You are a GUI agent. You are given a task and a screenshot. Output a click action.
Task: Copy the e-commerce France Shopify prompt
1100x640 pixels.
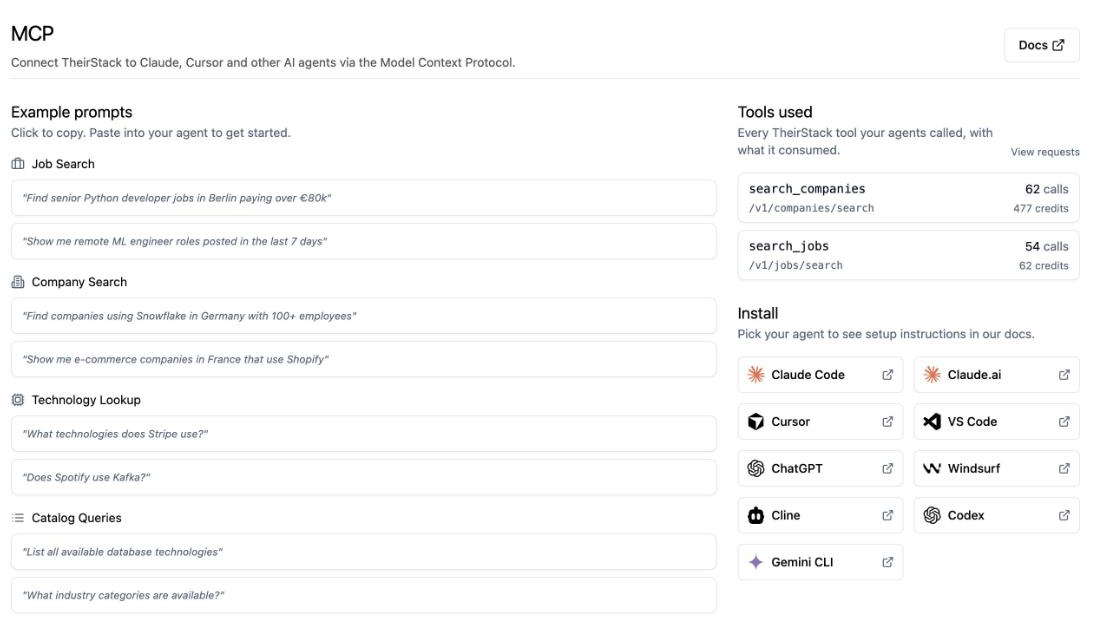click(x=363, y=359)
